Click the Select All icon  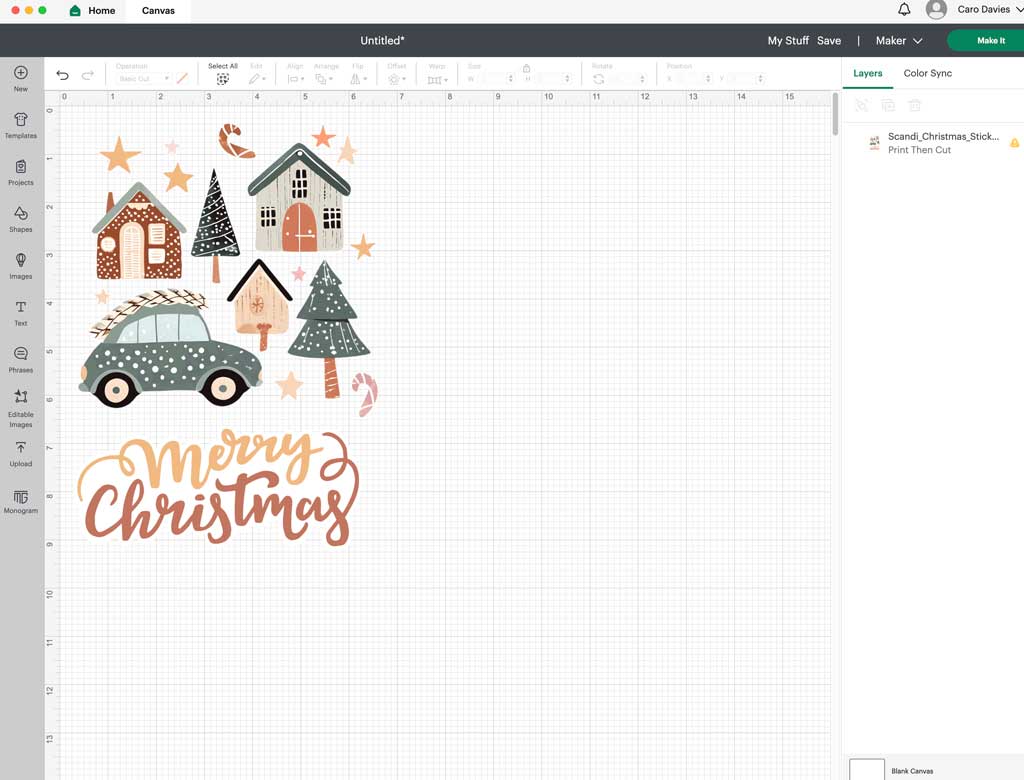(x=223, y=79)
